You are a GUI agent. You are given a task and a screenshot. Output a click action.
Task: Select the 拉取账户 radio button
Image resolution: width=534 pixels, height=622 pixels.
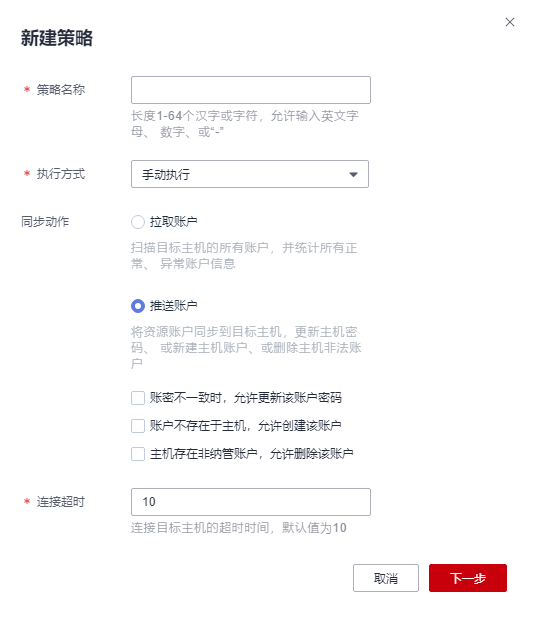click(138, 222)
